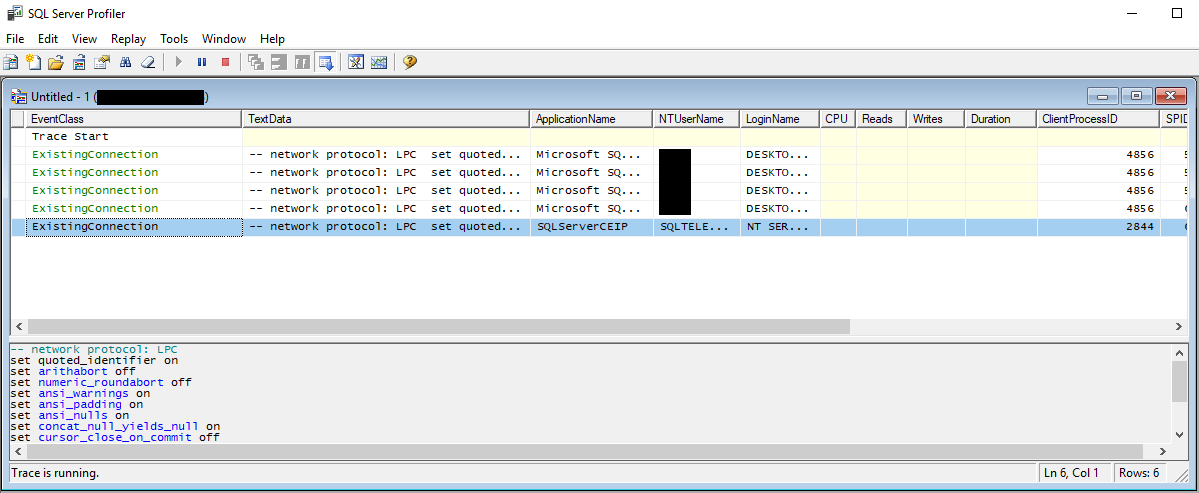Click the Start trace play icon
This screenshot has width=1199, height=493.
coord(179,62)
